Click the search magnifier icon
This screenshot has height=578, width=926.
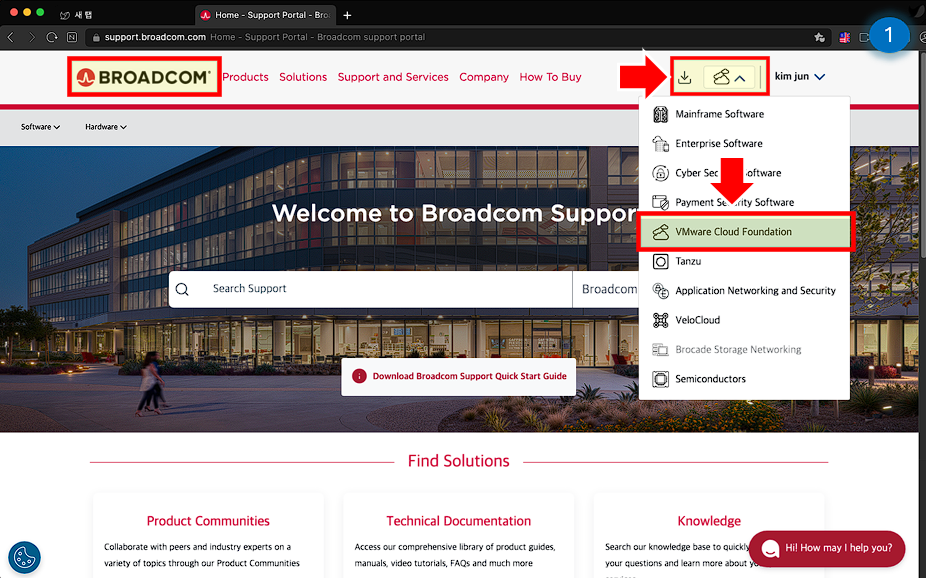[x=182, y=289]
